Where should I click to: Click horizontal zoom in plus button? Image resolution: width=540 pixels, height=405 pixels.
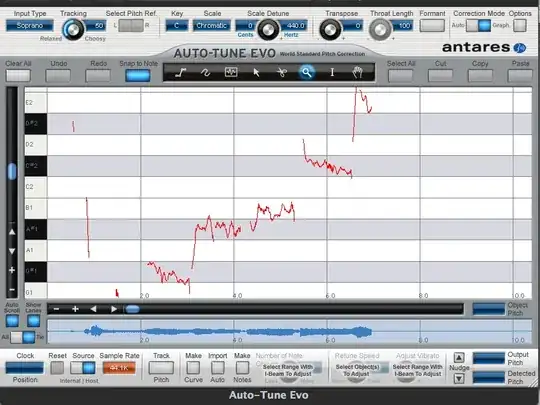(x=75, y=309)
